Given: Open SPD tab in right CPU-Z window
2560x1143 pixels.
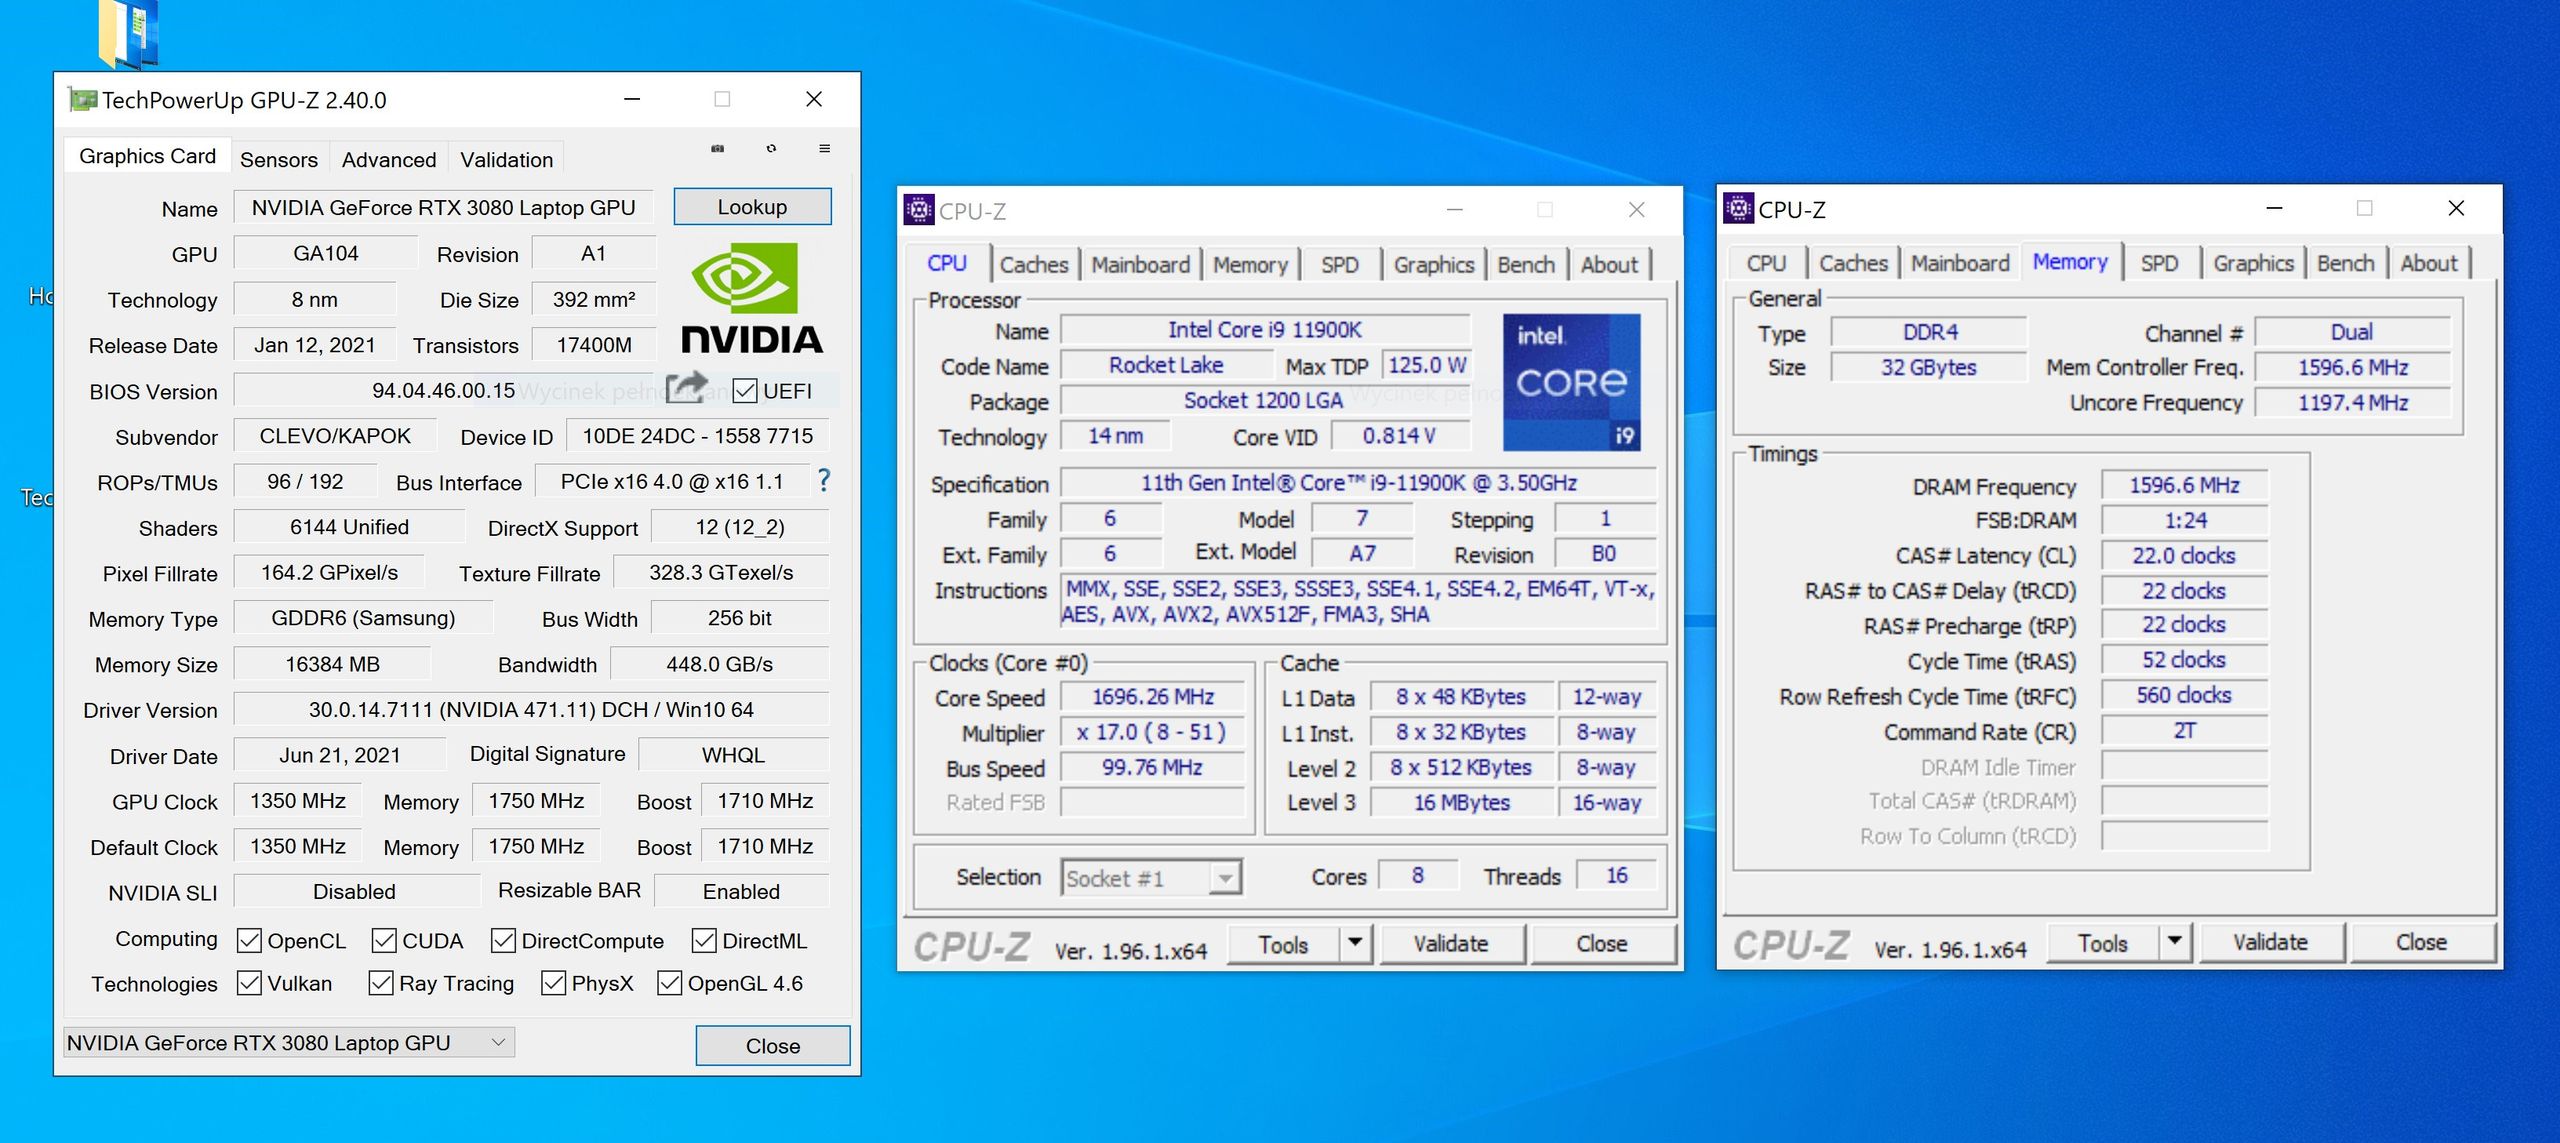Looking at the screenshot, I should [x=2159, y=263].
